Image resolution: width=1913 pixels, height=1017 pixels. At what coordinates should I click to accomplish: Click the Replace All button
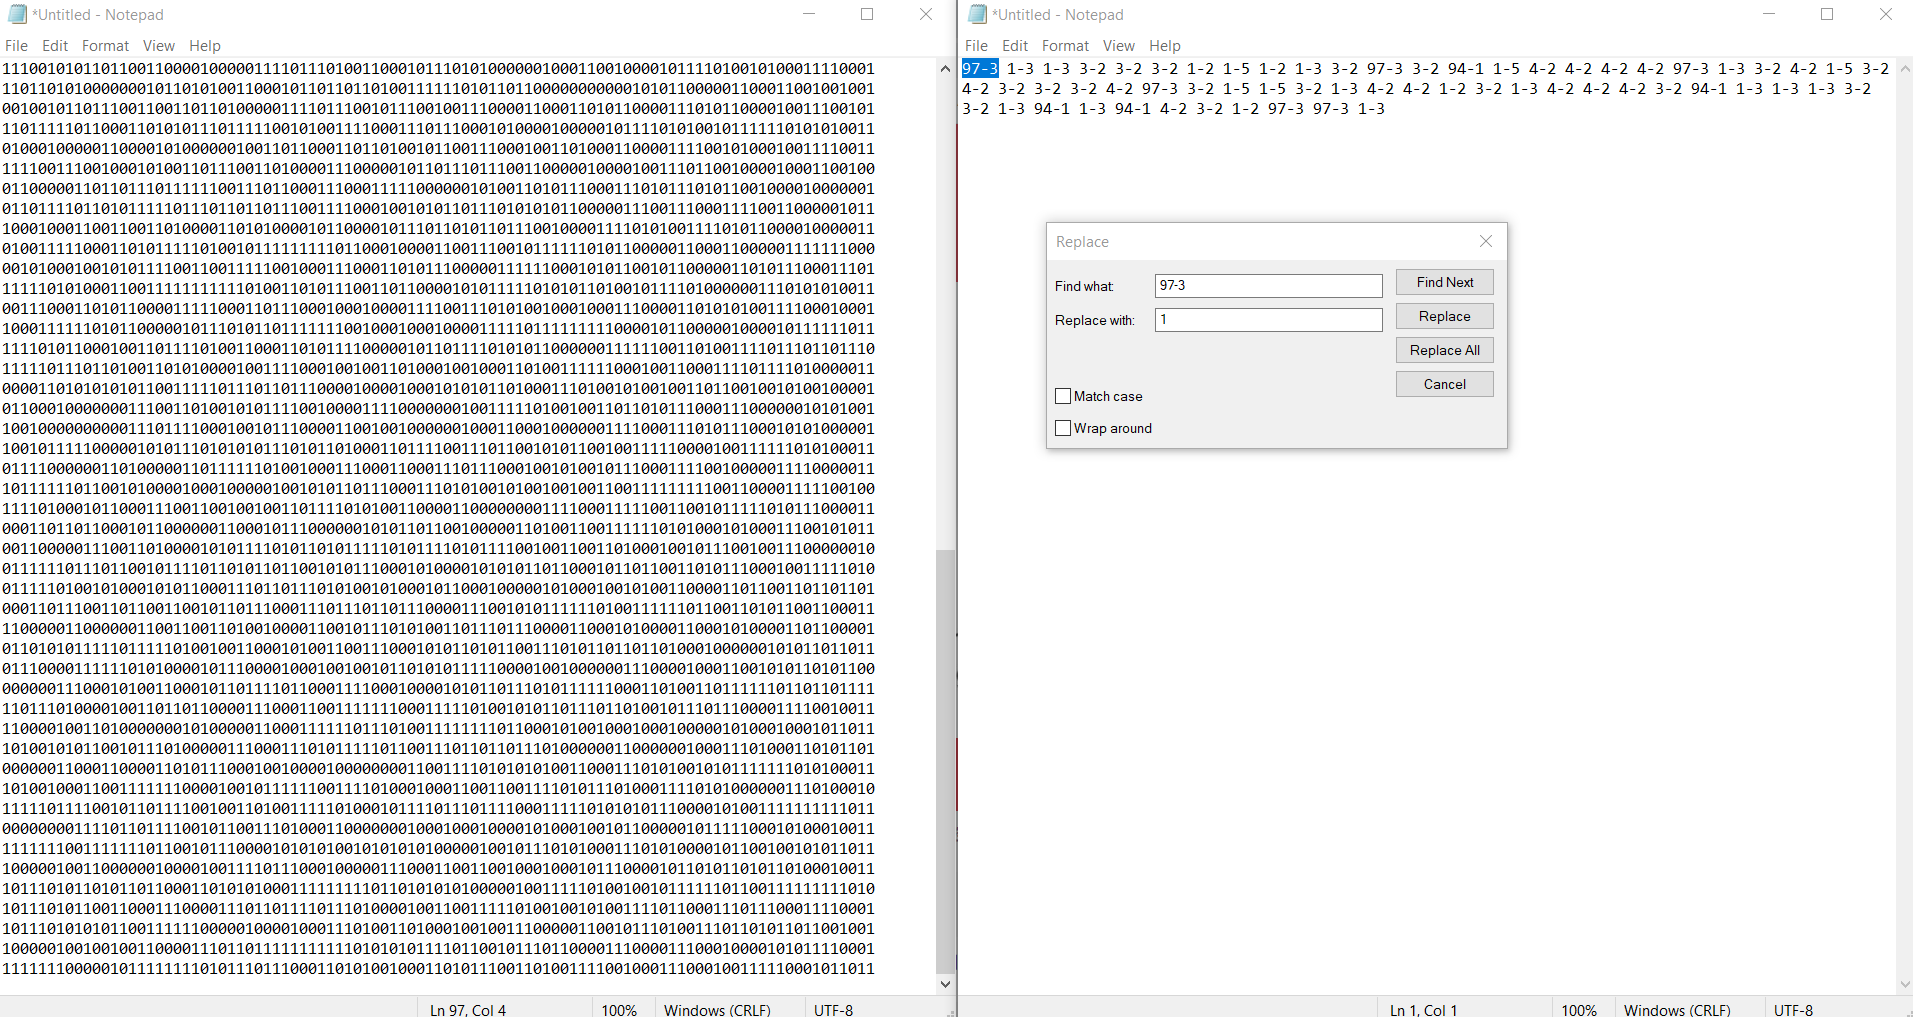tap(1444, 350)
